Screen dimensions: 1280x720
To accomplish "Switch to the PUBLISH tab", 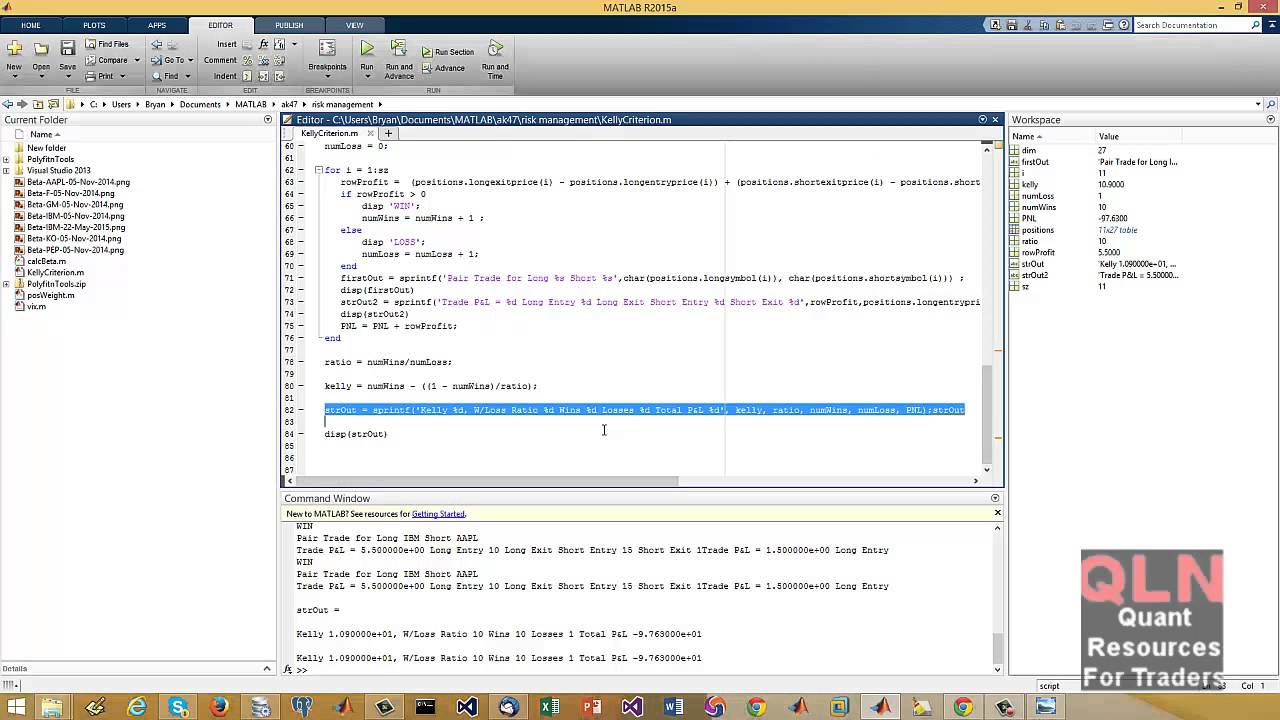I will tap(289, 25).
